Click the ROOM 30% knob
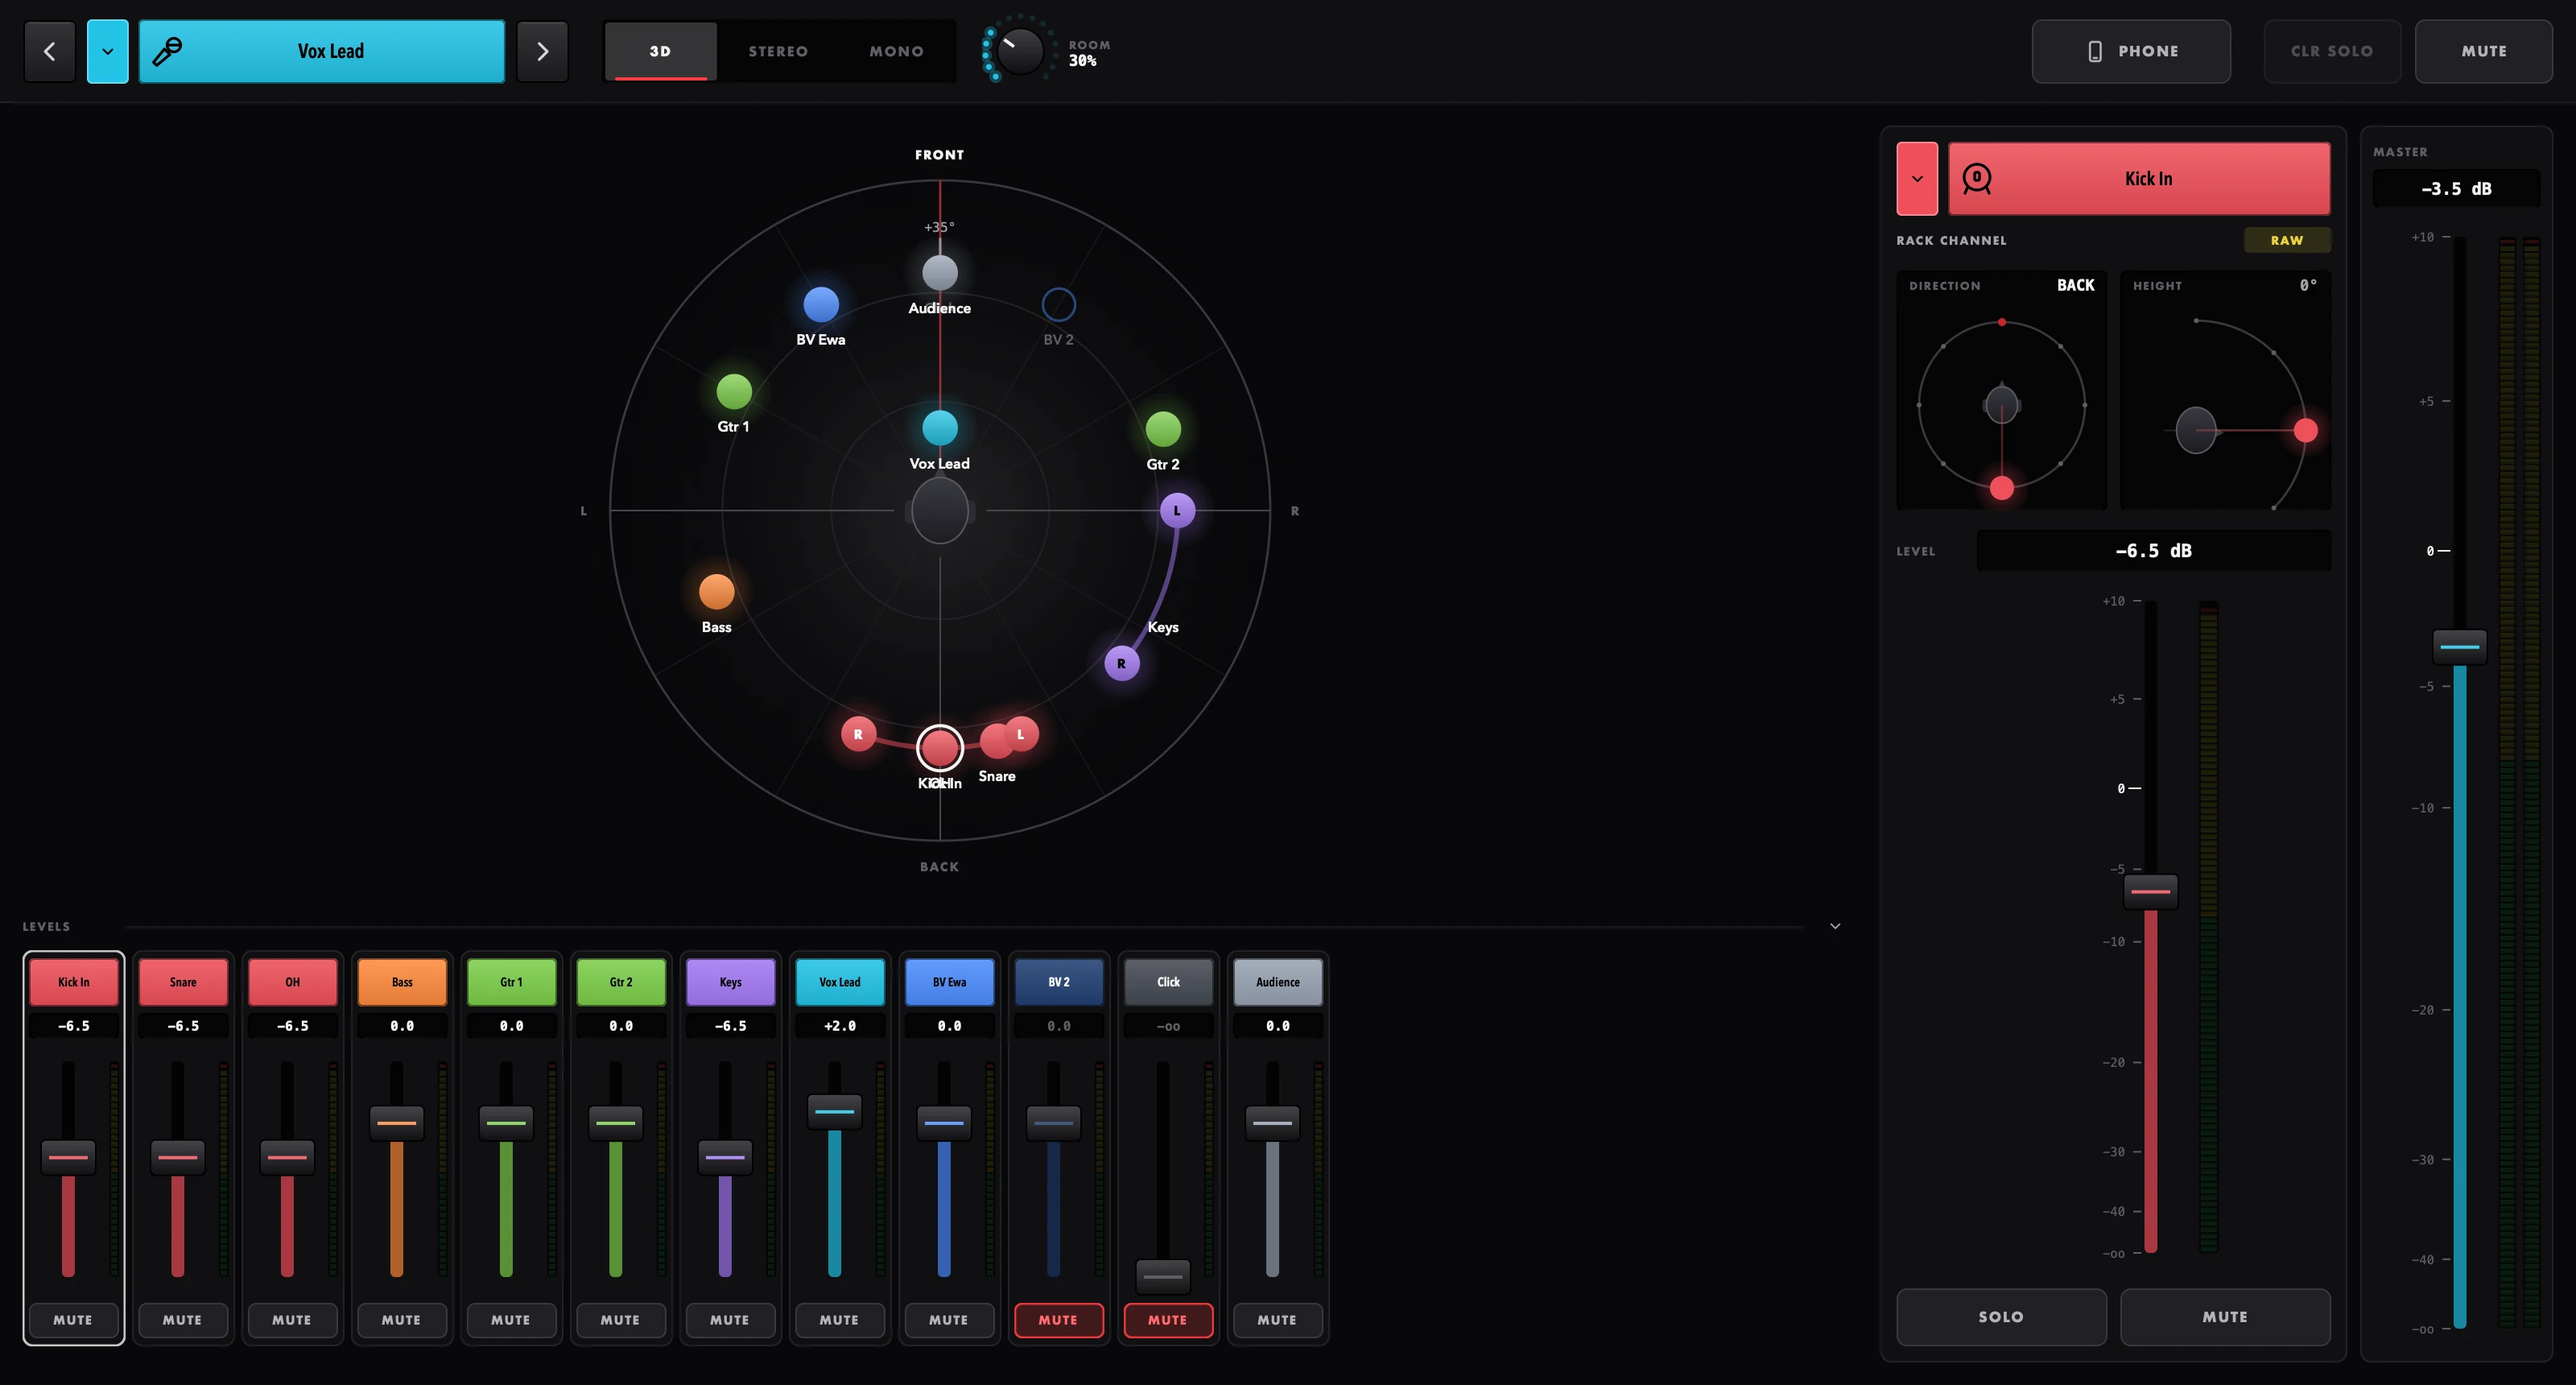Screen dimensions: 2576x1385 [1020, 50]
